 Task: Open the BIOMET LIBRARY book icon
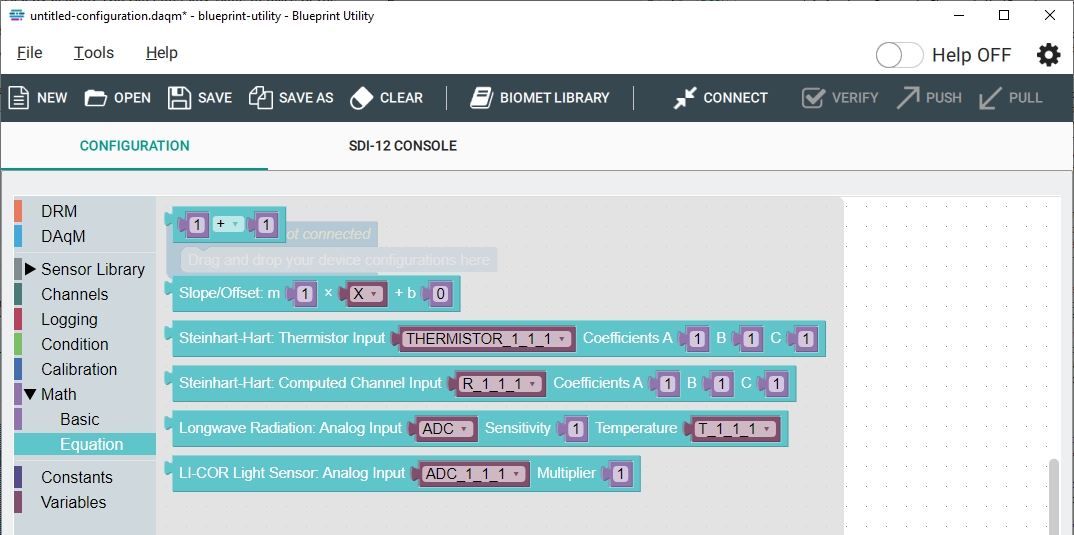click(x=482, y=98)
